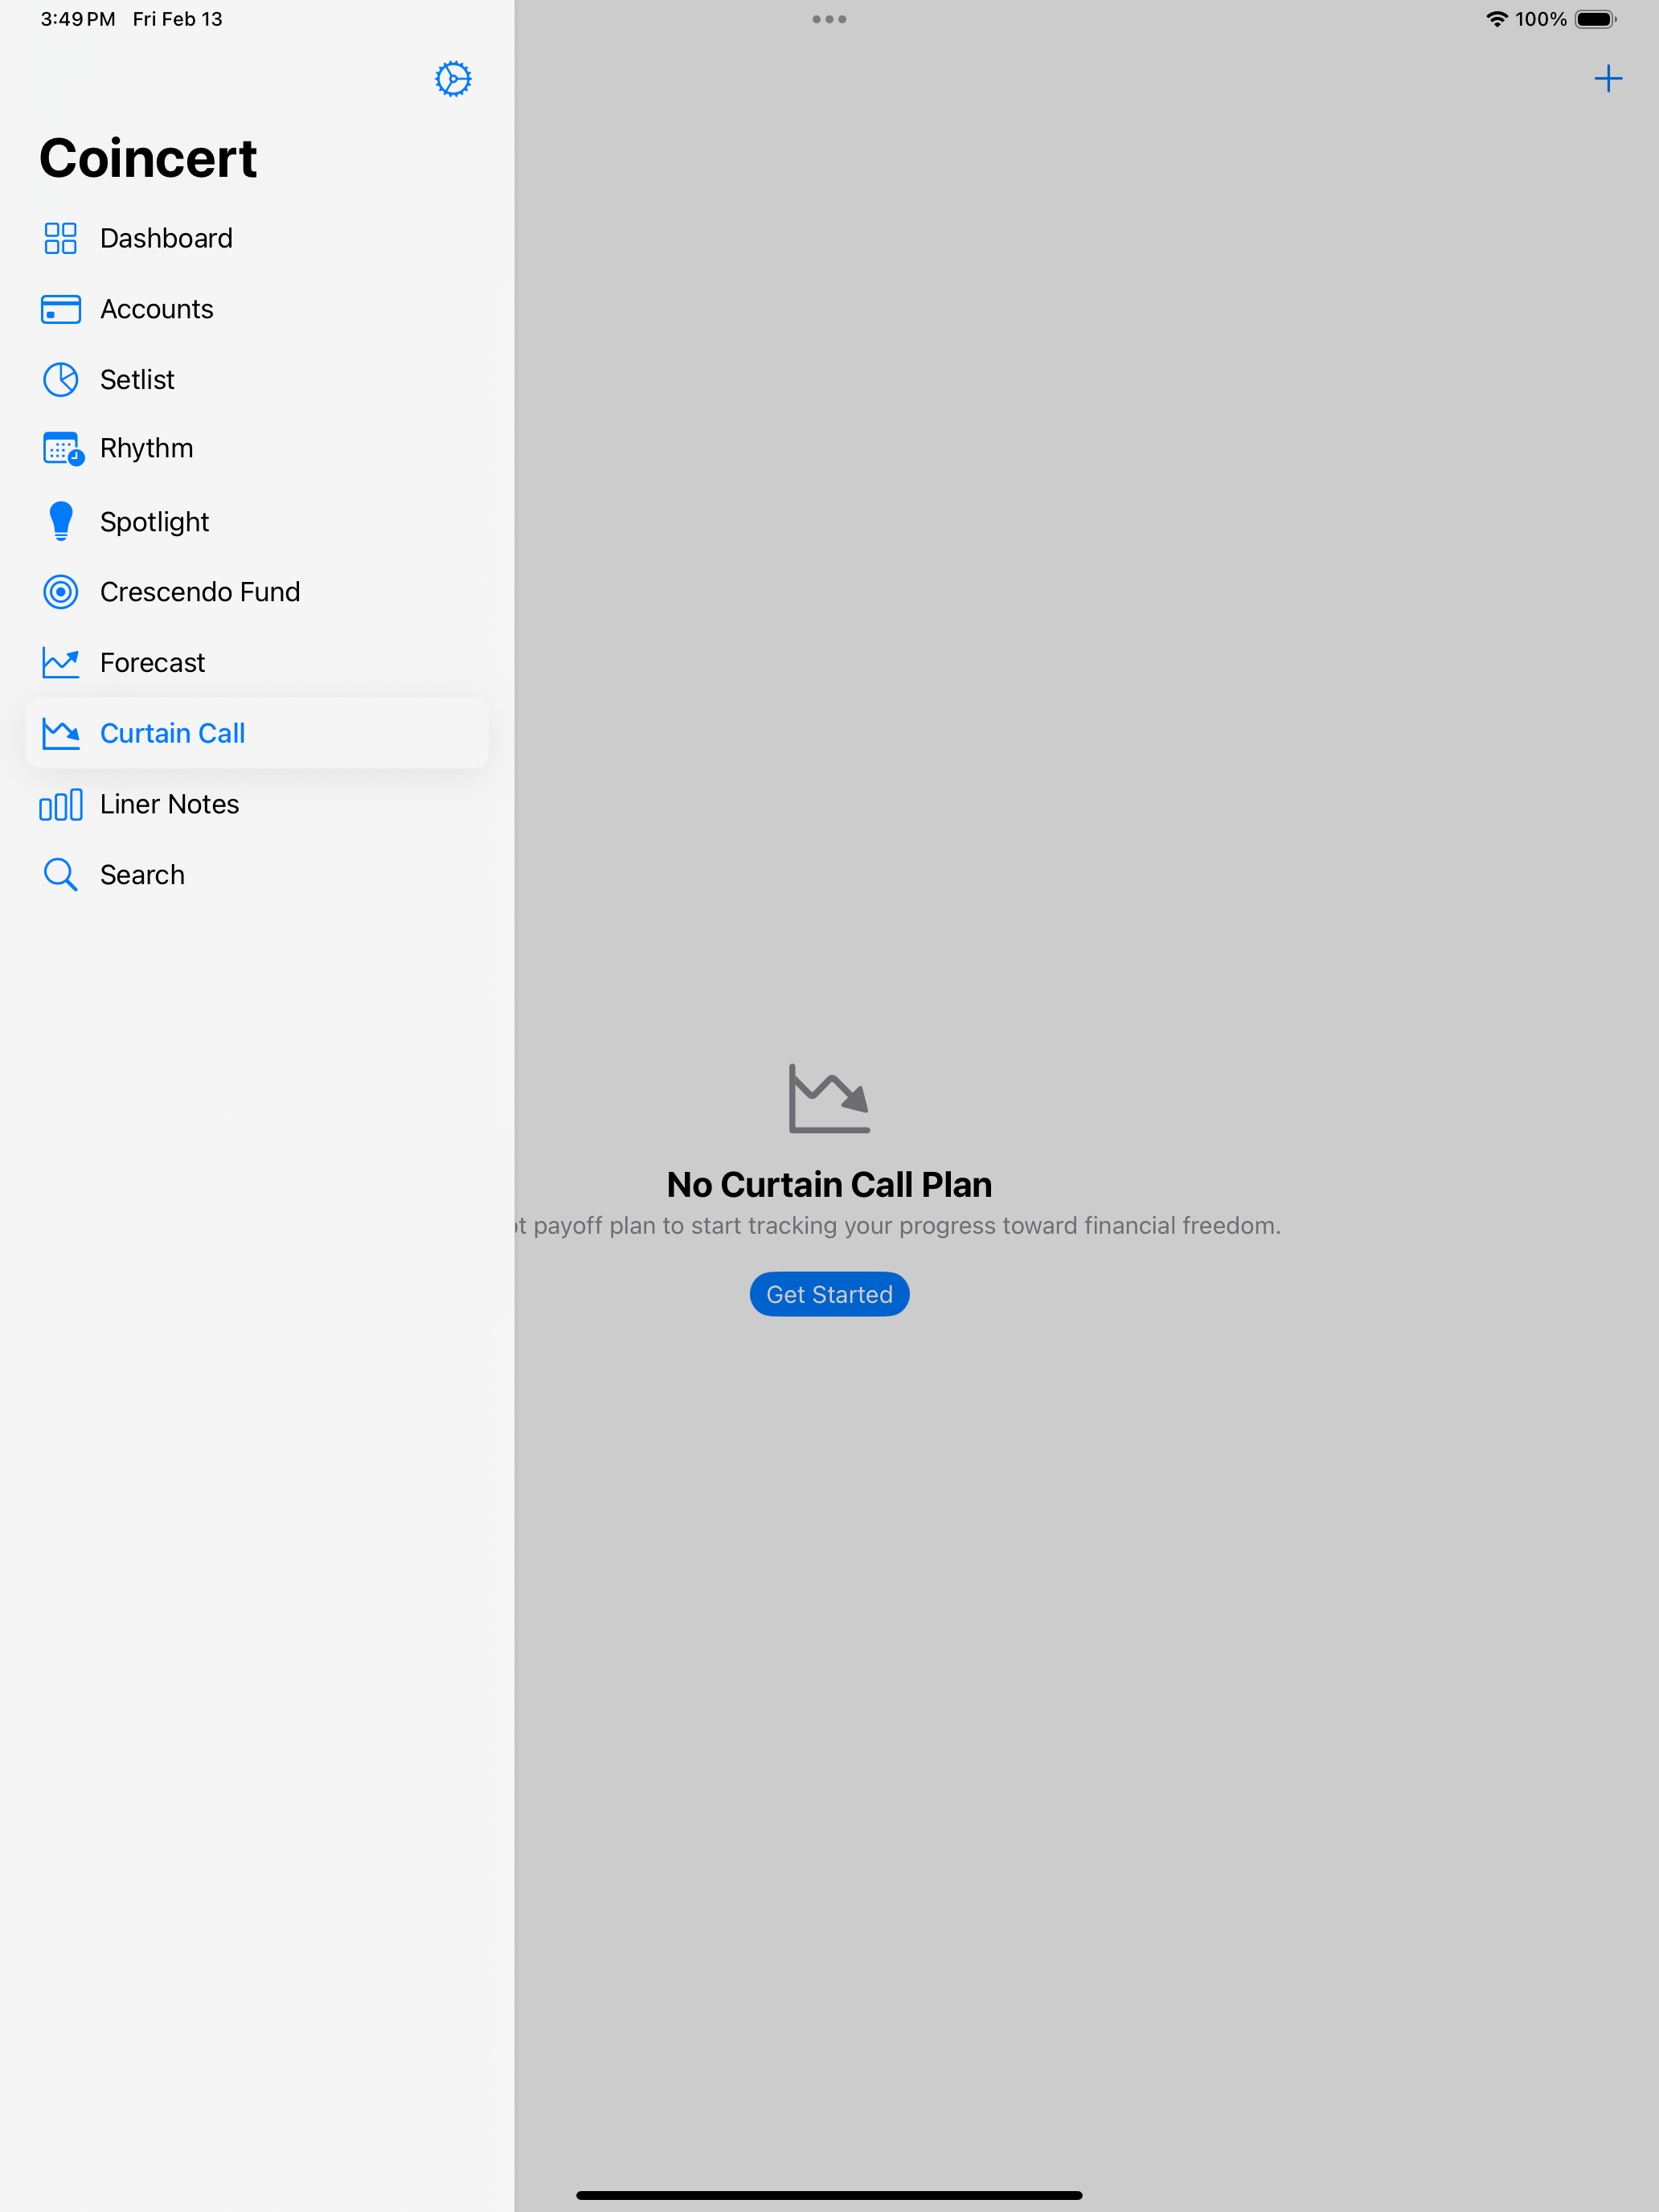Tap the Wi-Fi status icon
The image size is (1659, 2212).
tap(1497, 18)
